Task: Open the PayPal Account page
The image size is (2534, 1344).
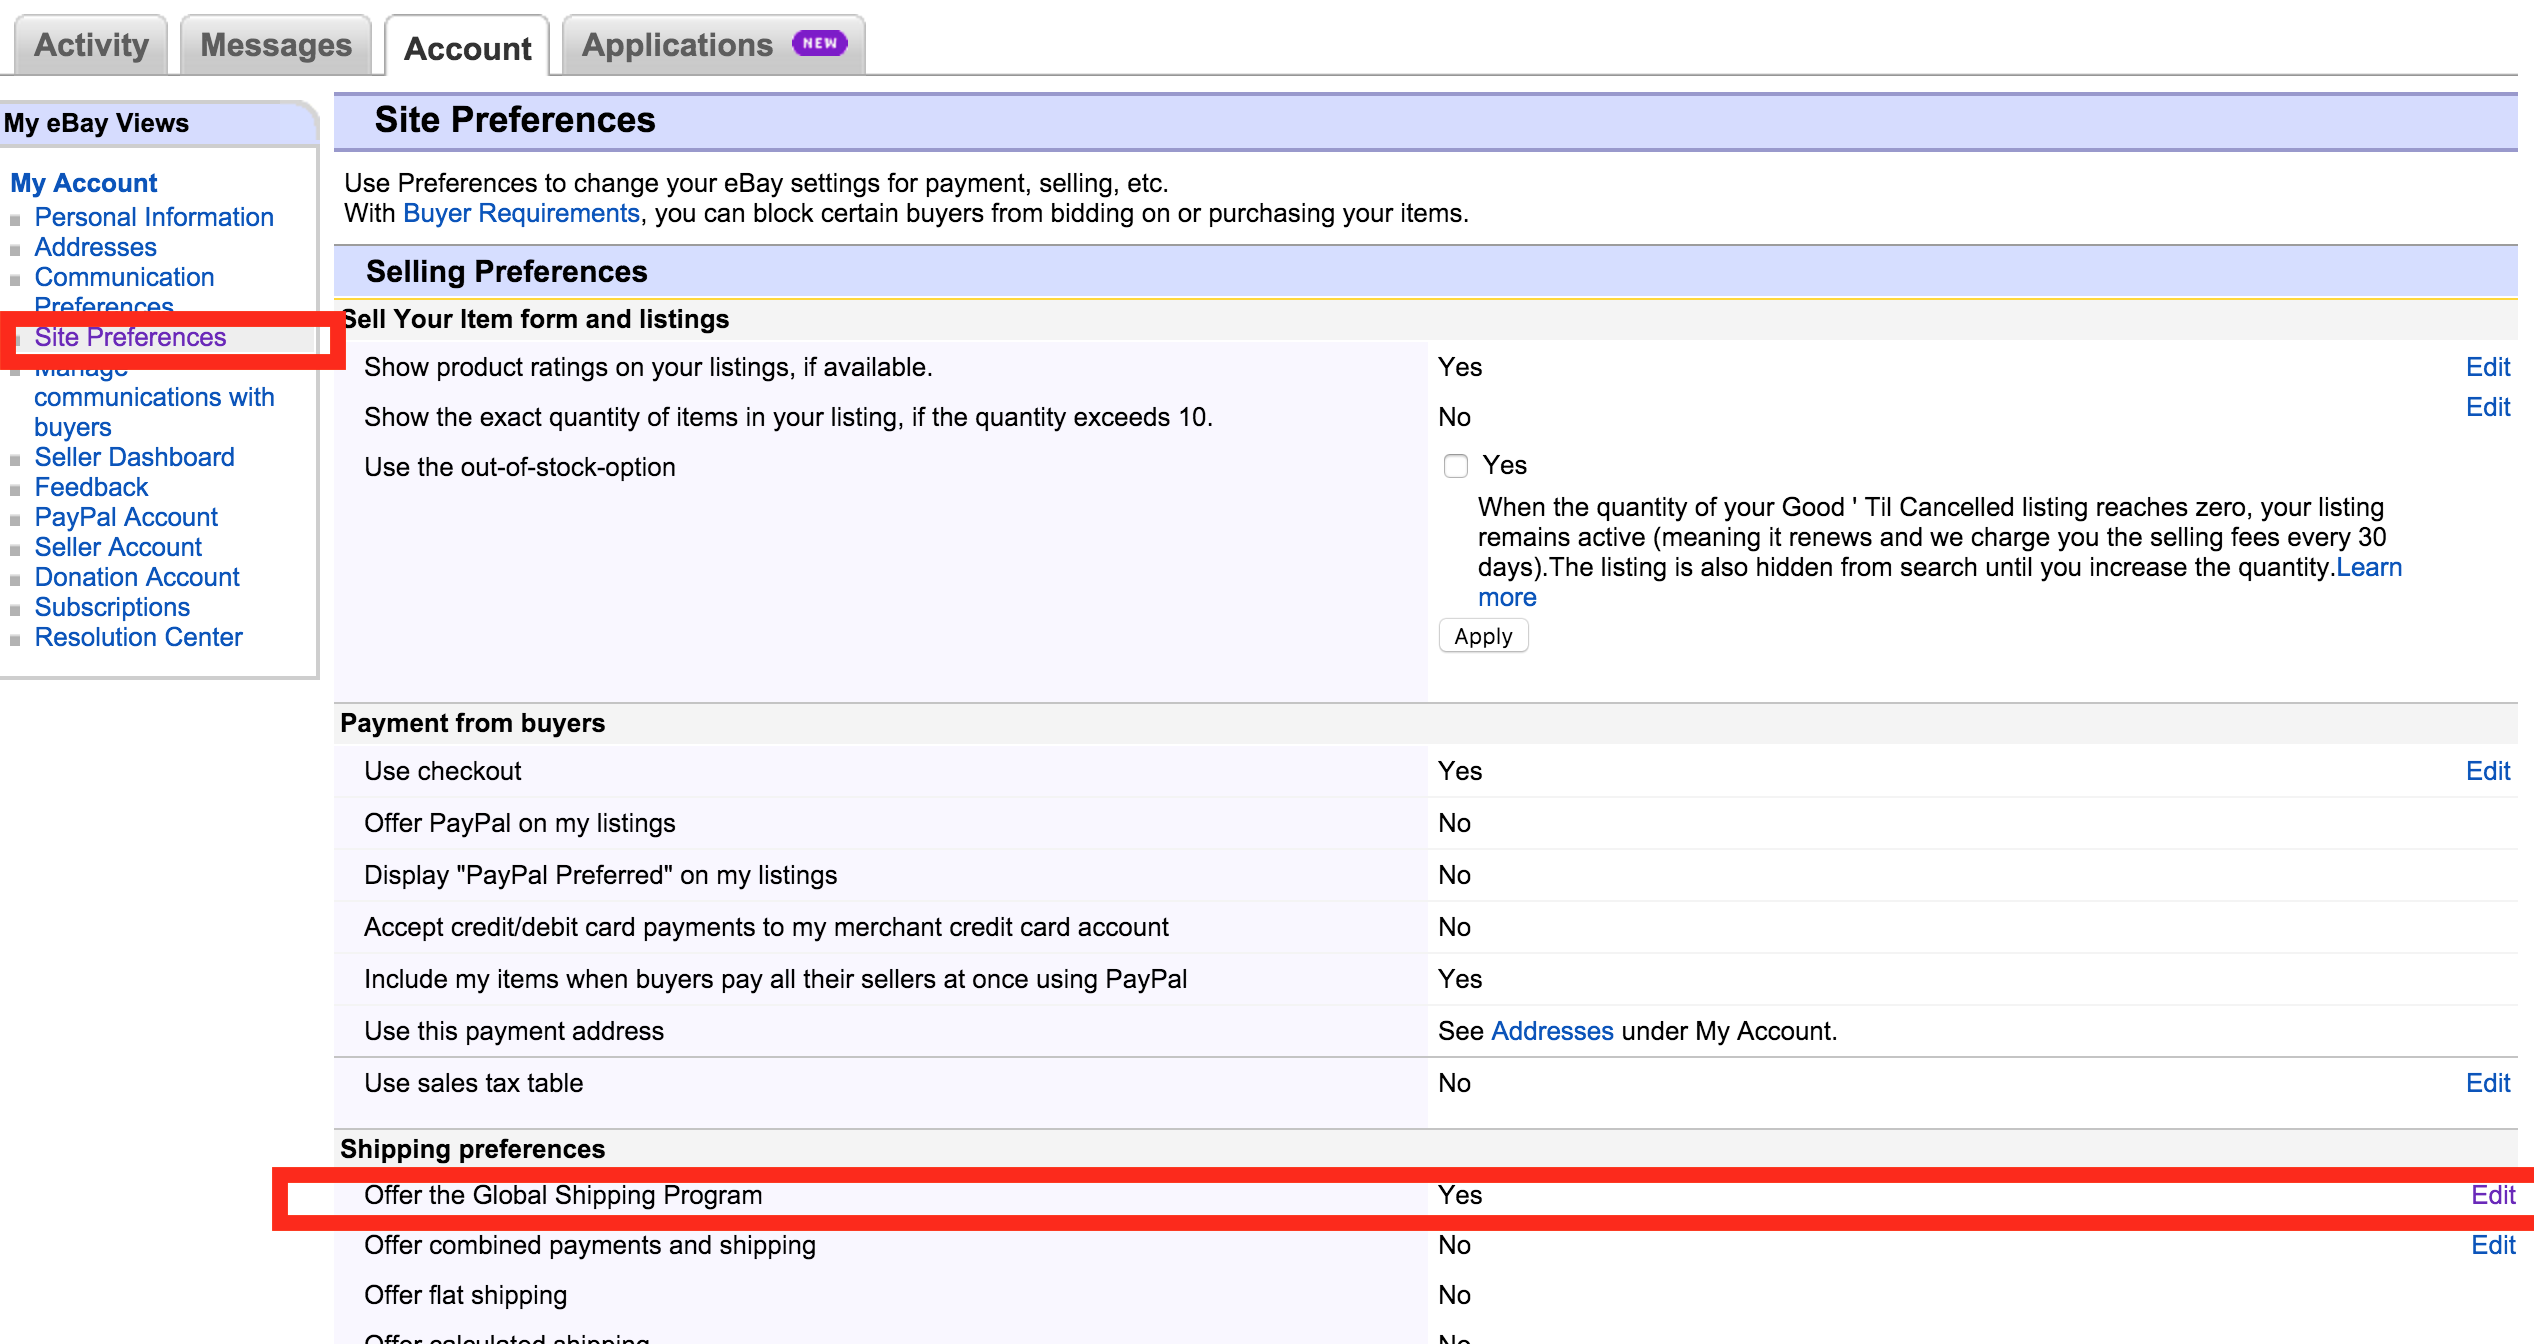Action: click(126, 517)
